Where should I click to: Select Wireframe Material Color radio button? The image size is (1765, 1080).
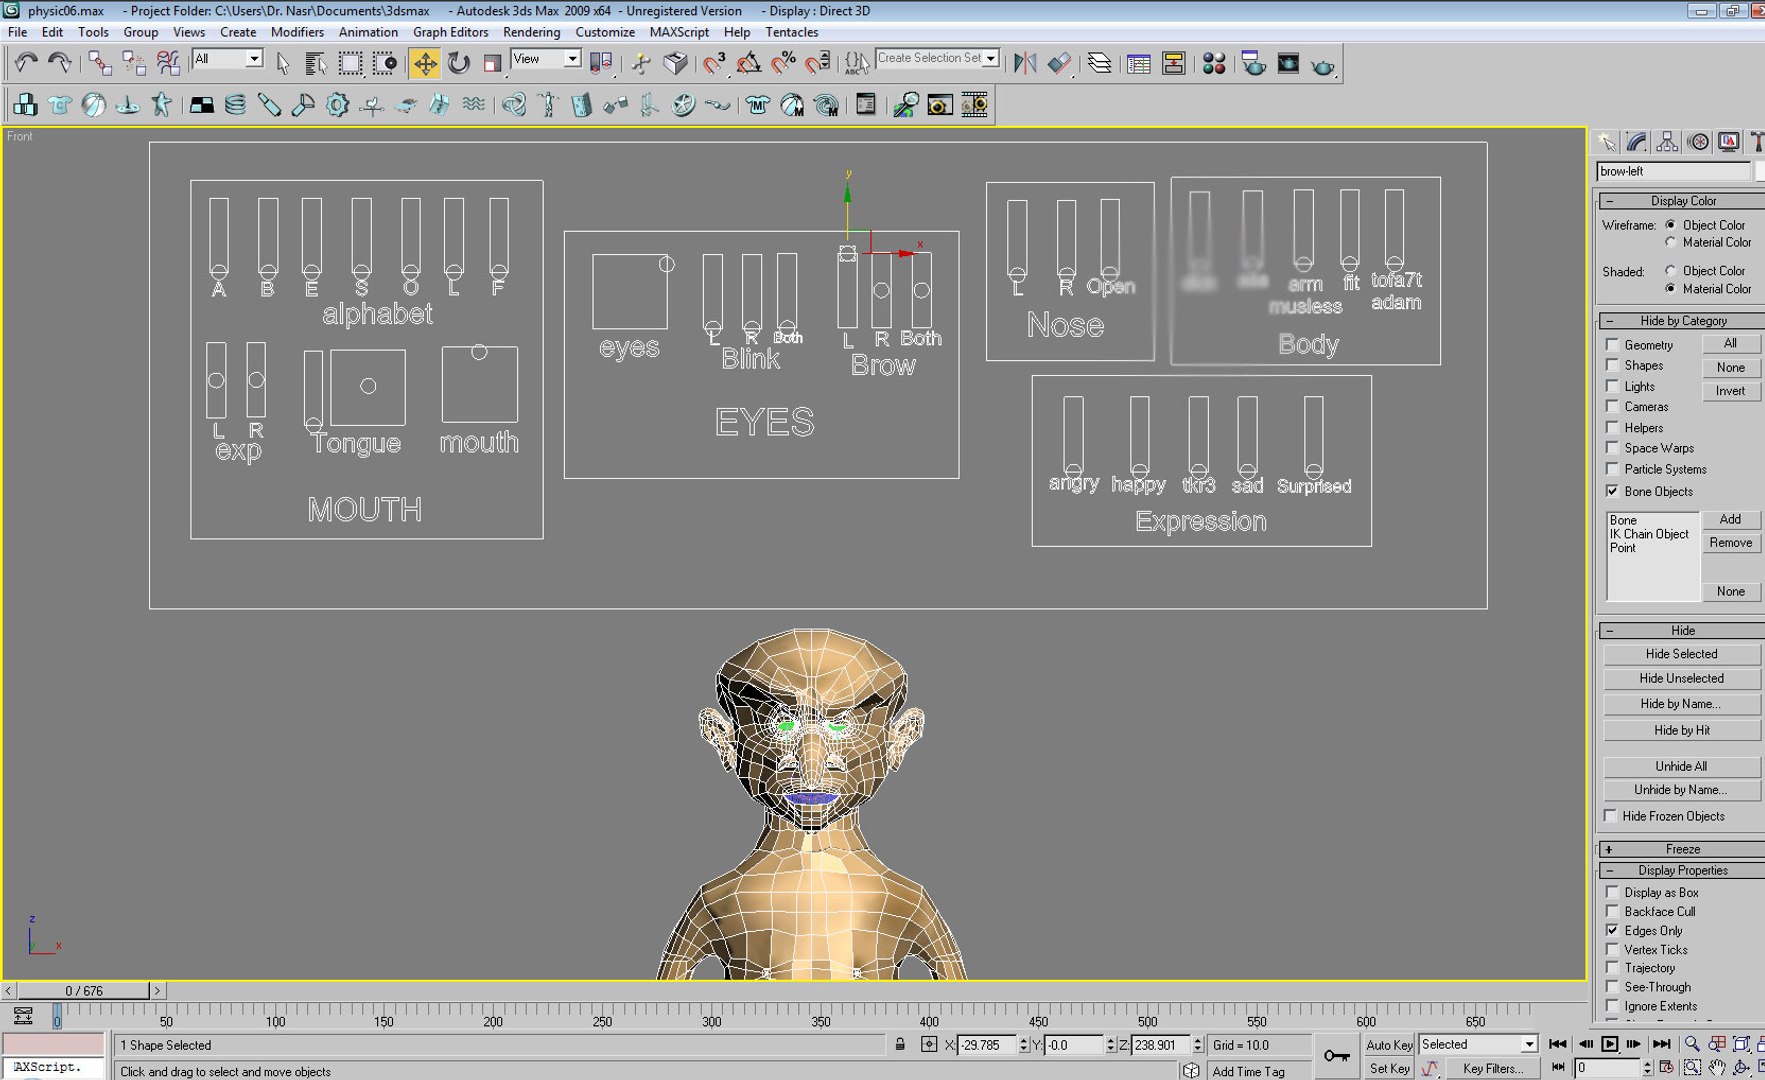point(1670,242)
